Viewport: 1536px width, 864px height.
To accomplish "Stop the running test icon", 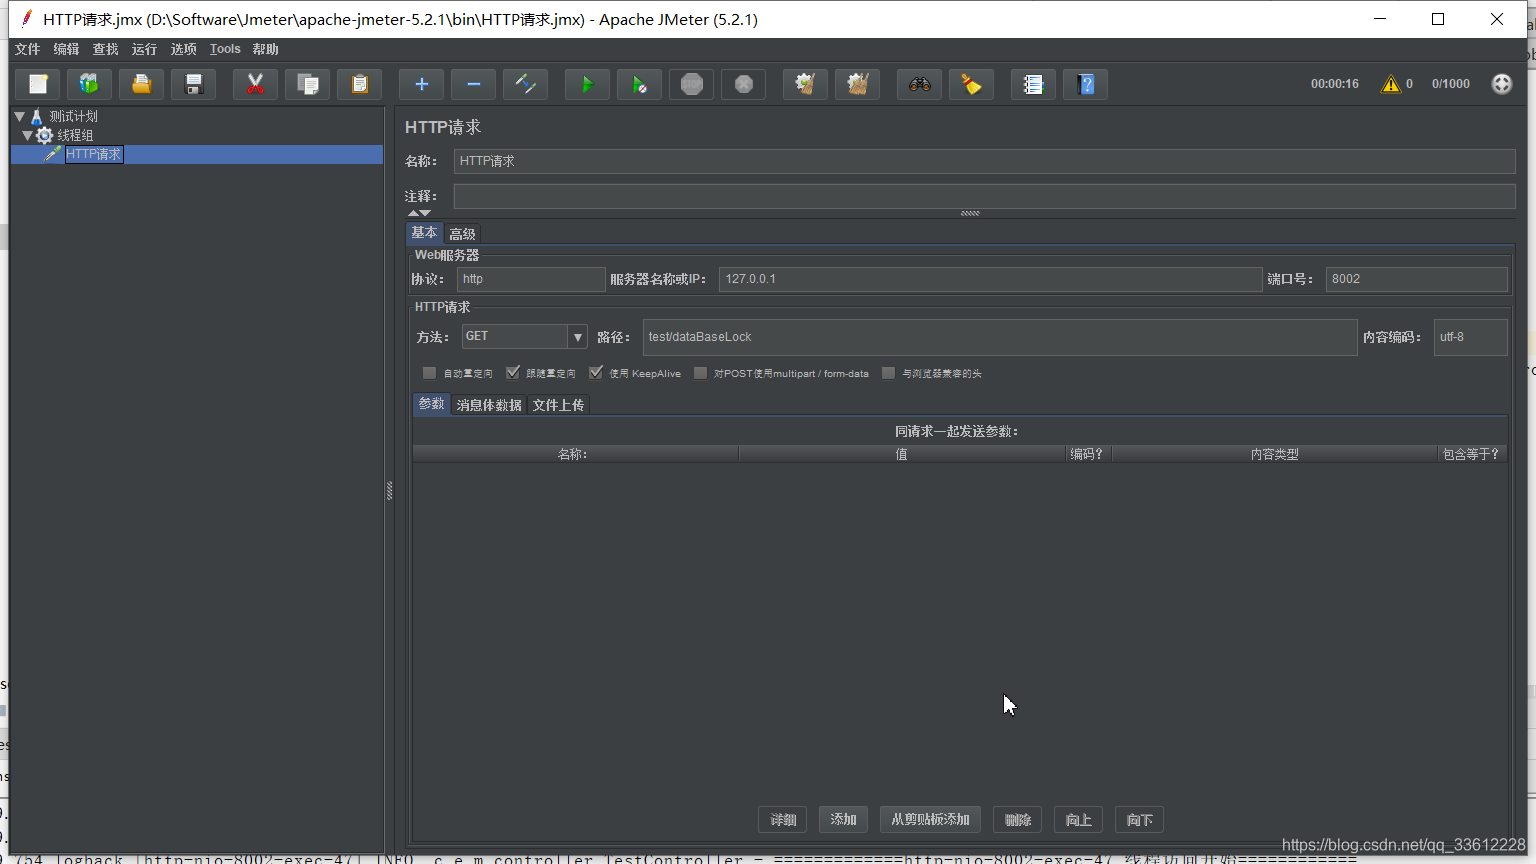I will (x=691, y=84).
